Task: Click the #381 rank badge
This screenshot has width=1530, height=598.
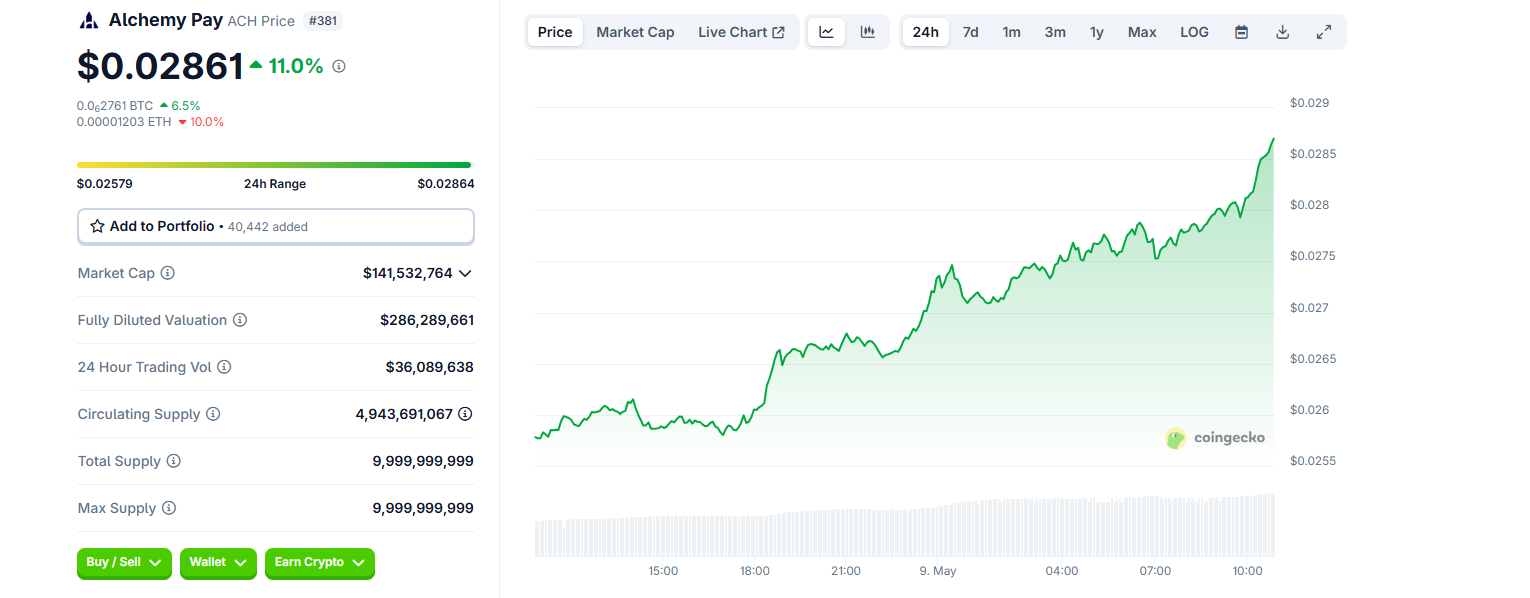Action: (x=323, y=21)
